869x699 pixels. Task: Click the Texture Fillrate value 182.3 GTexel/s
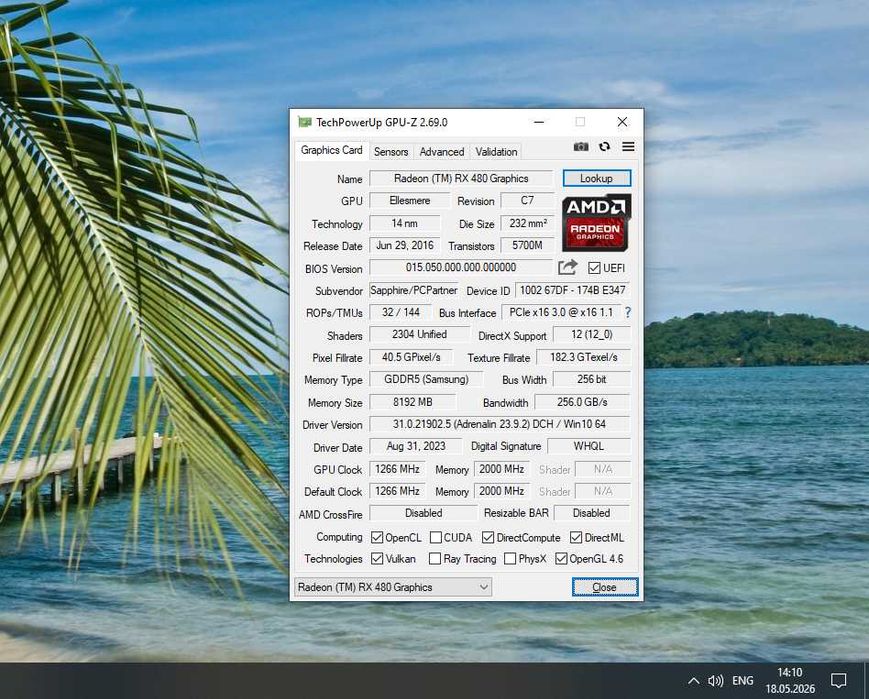(x=584, y=358)
